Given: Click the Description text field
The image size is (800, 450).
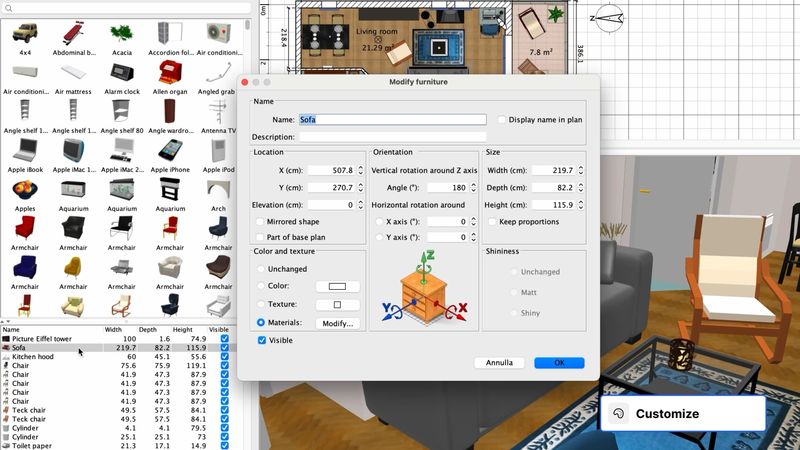Looking at the screenshot, I should (392, 137).
